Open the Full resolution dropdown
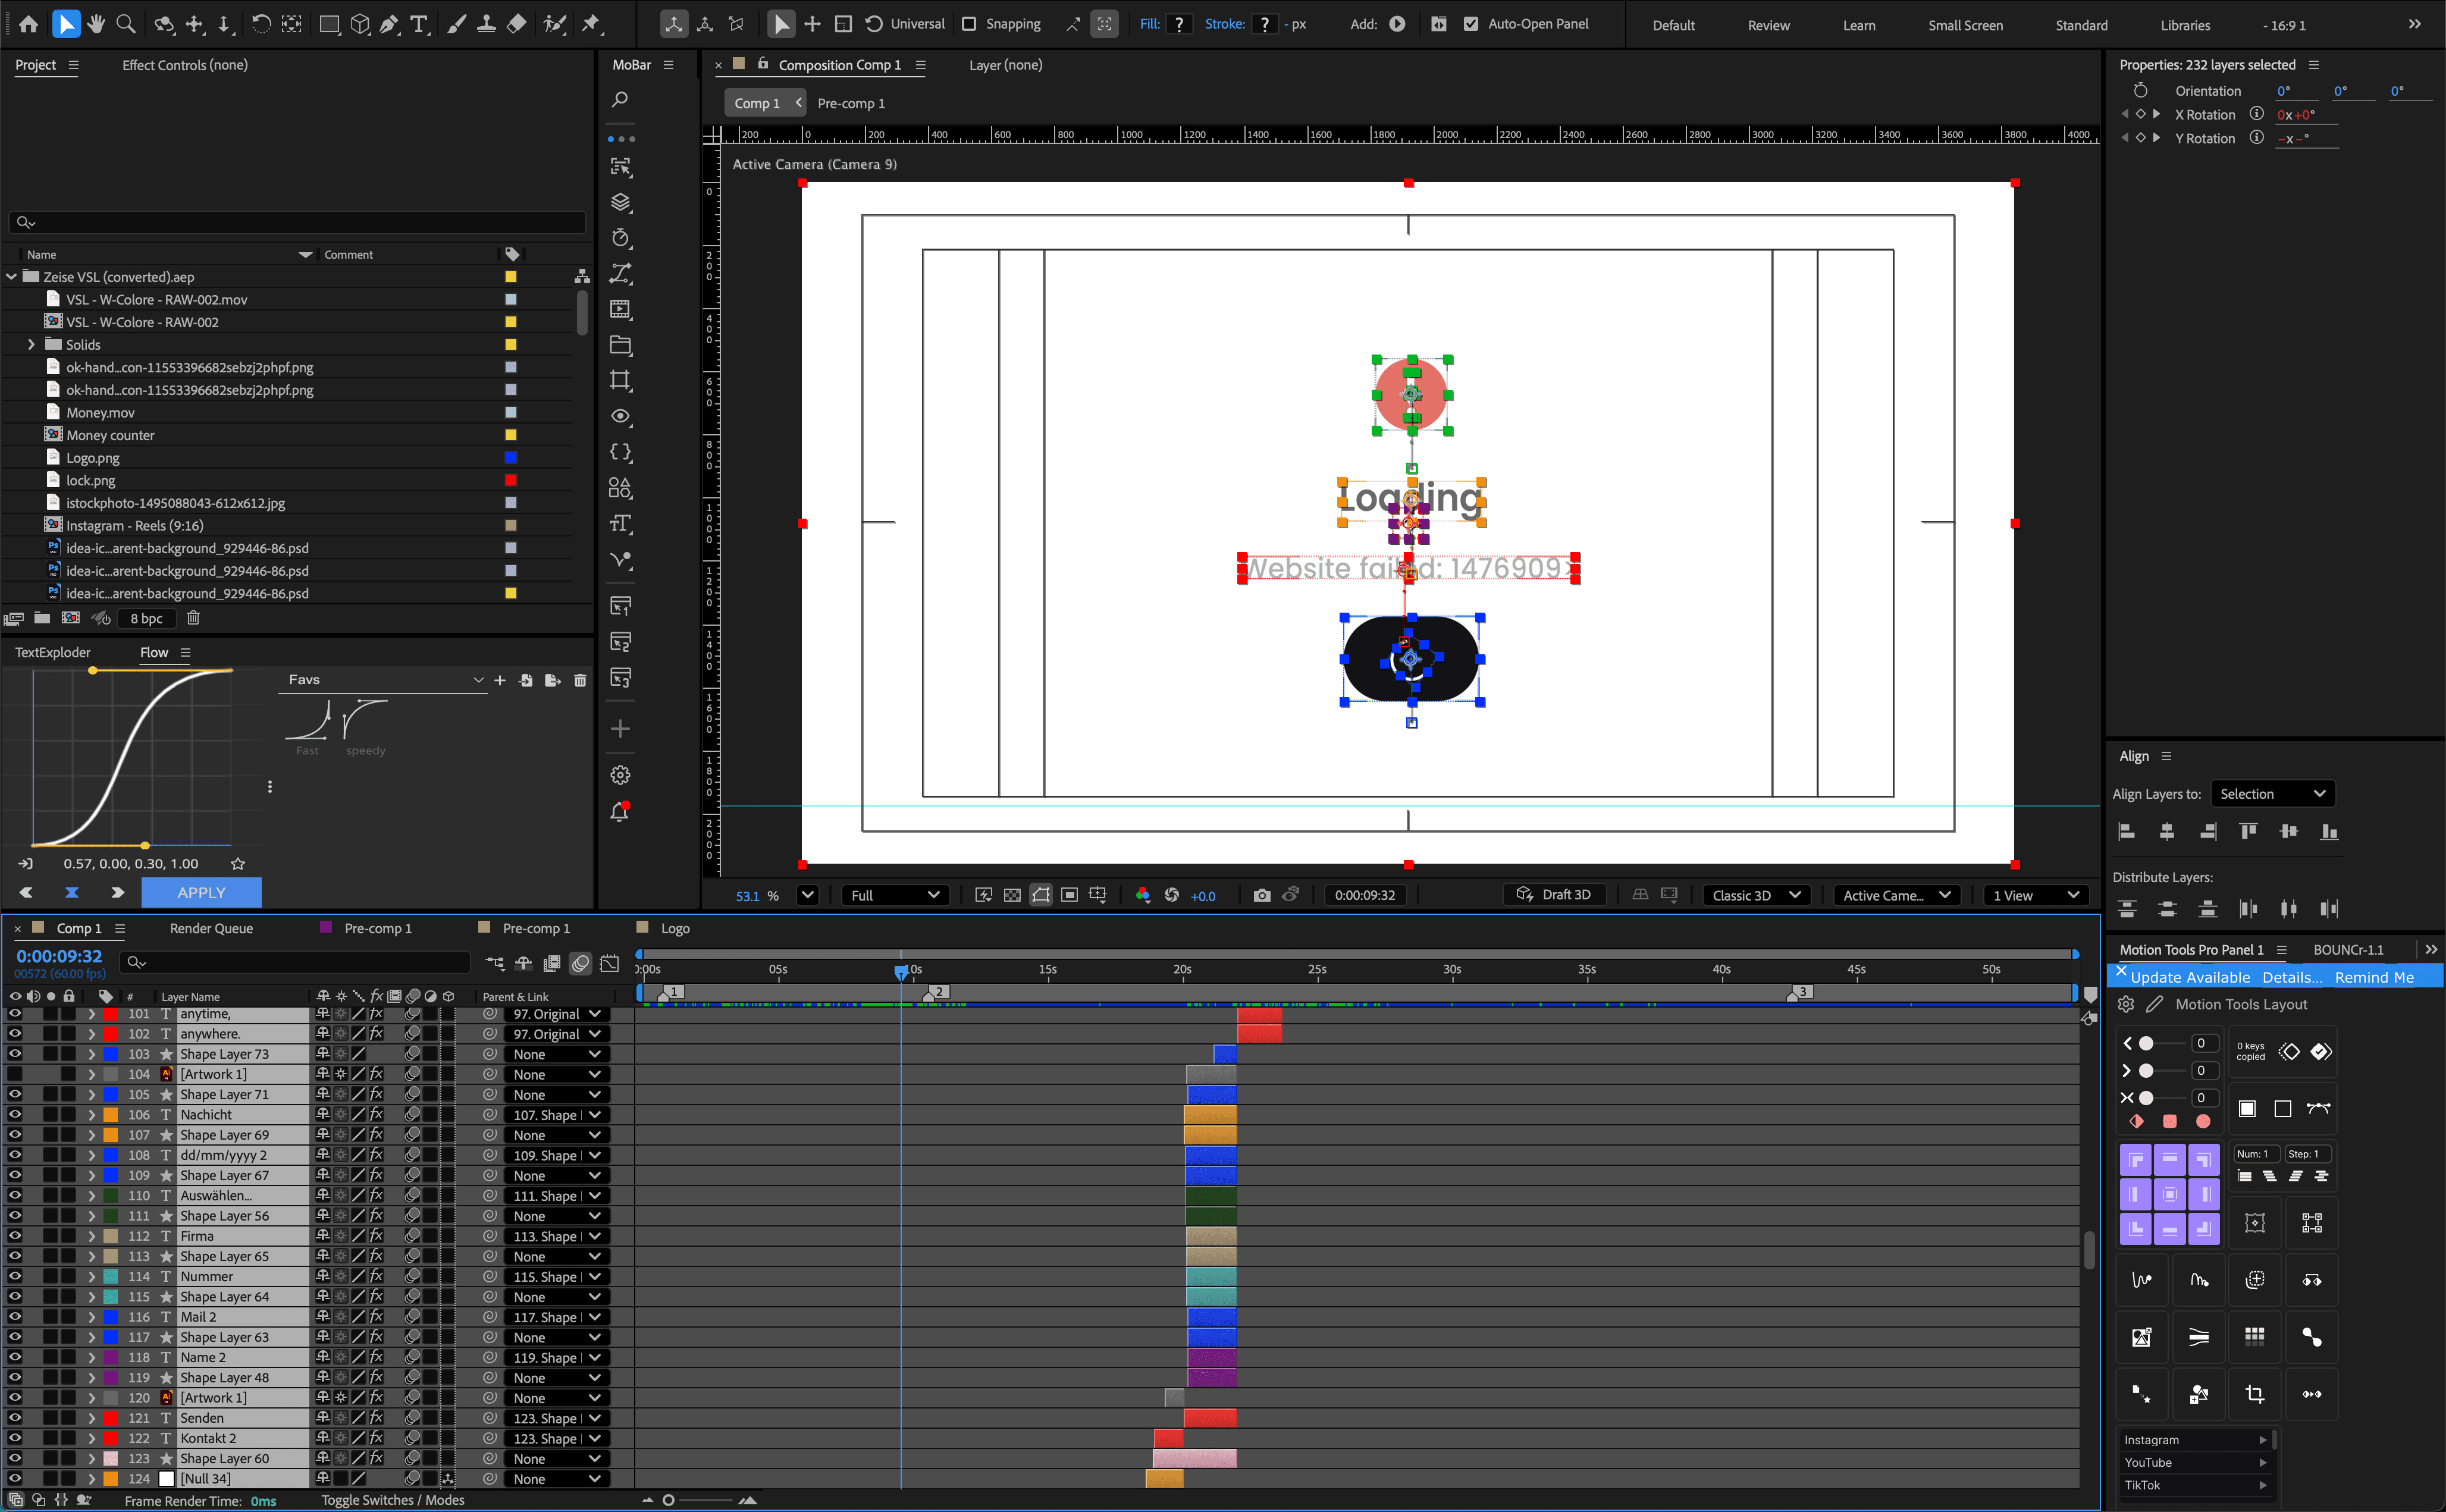The width and height of the screenshot is (2446, 1512). [894, 895]
